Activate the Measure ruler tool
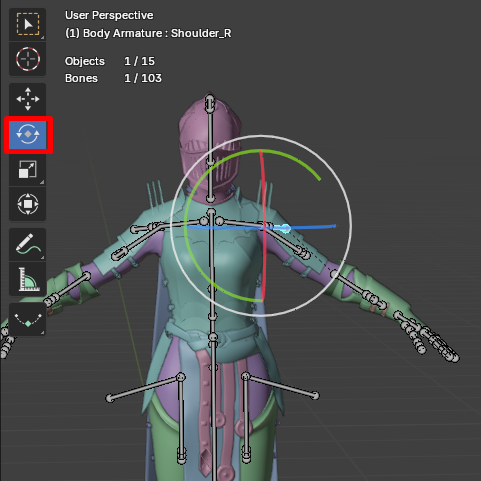The image size is (481, 481). 28,279
